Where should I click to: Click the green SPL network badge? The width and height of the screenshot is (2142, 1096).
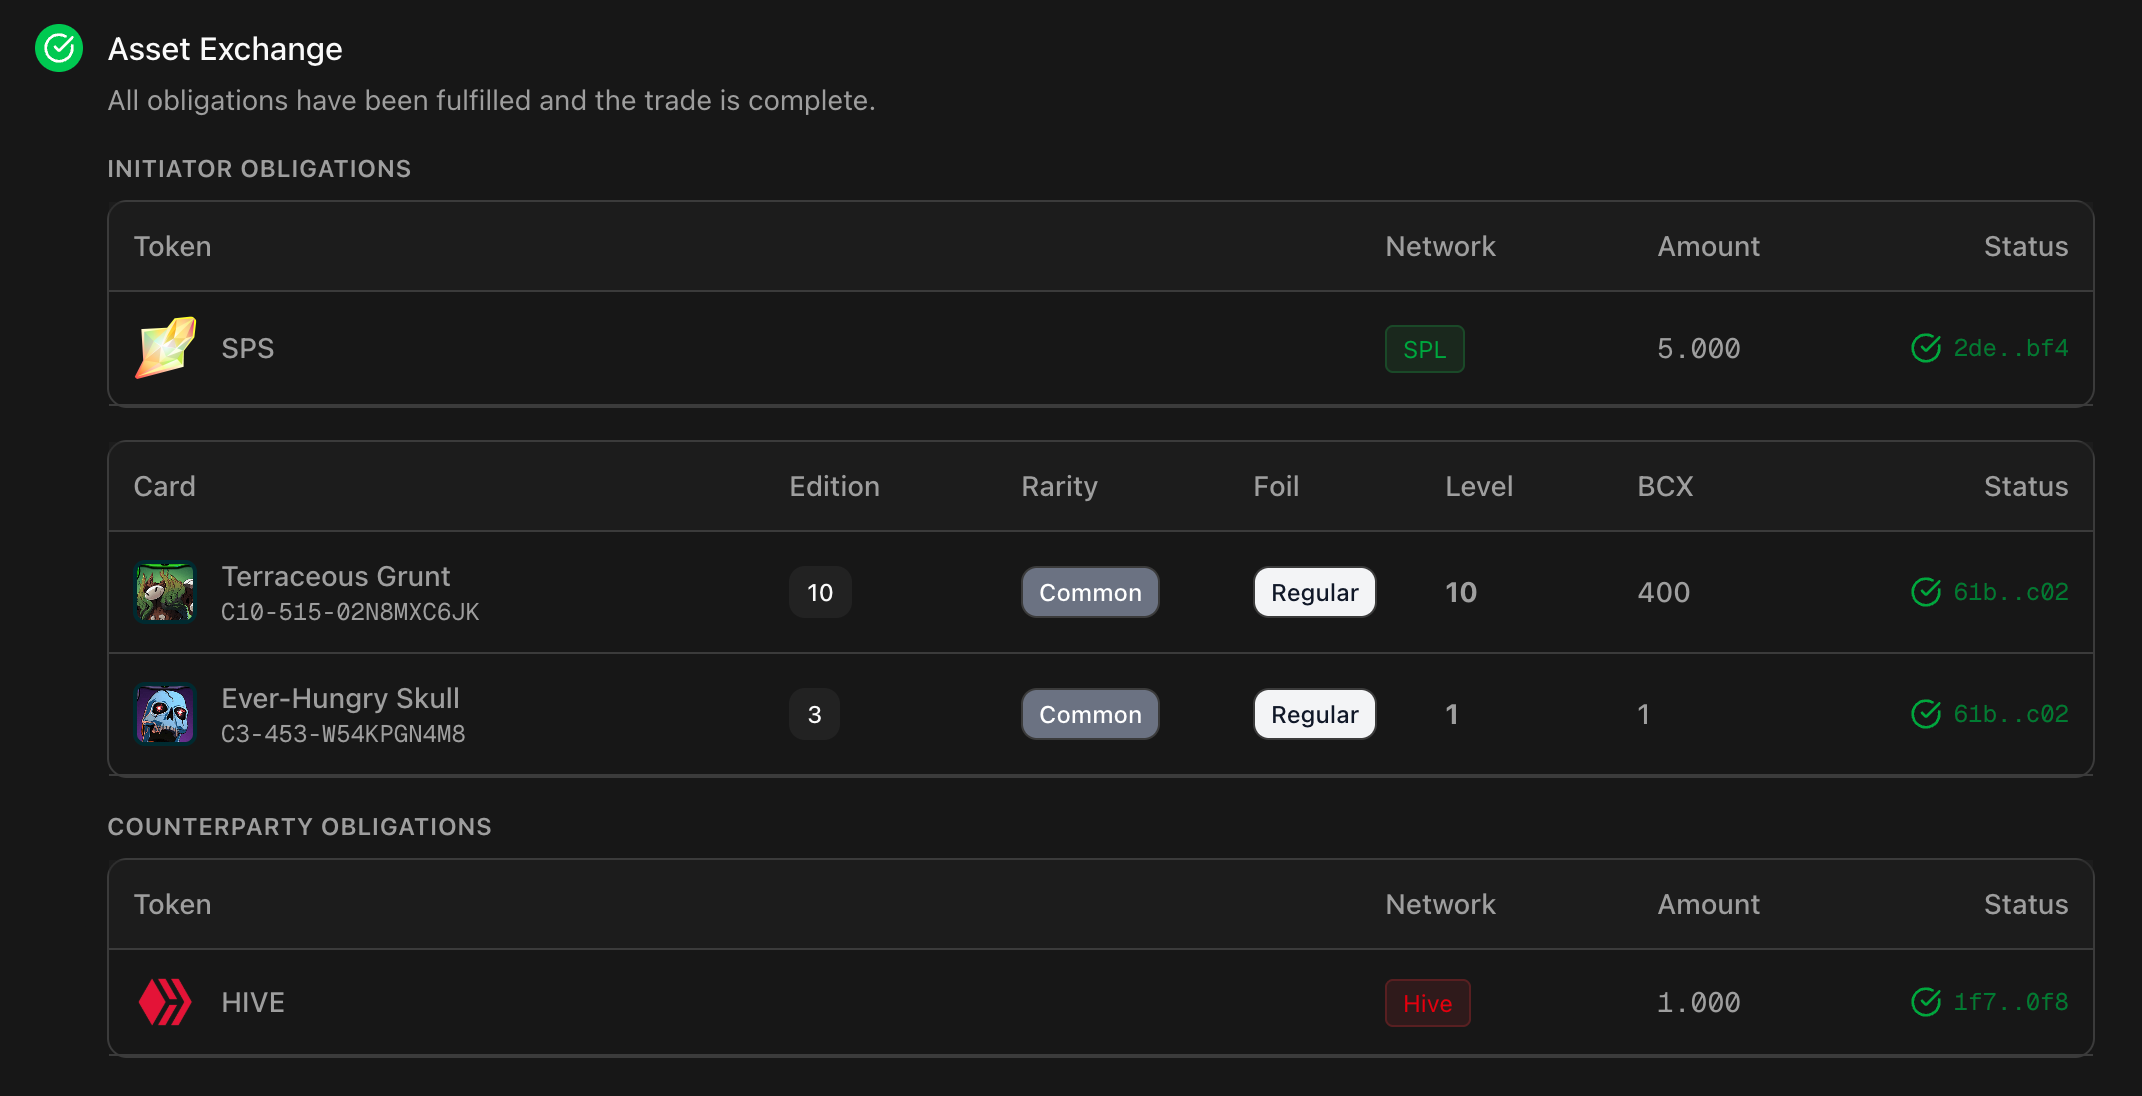pyautogui.click(x=1424, y=349)
